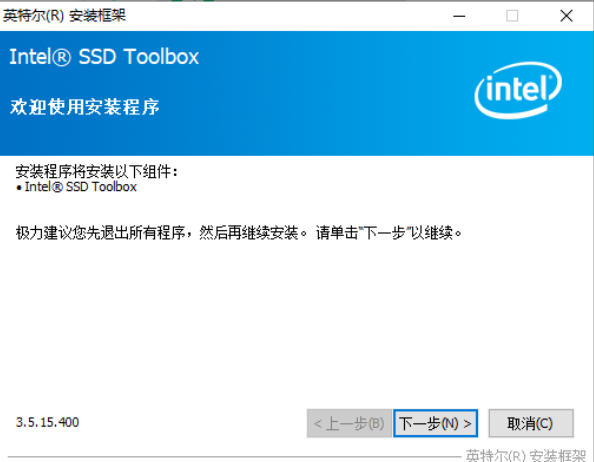The width and height of the screenshot is (594, 462).
Task: Close the installer window with X
Action: [566, 16]
